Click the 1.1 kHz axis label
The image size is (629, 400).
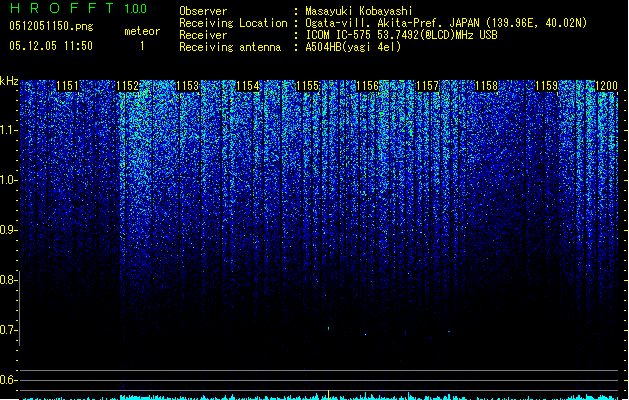point(8,130)
